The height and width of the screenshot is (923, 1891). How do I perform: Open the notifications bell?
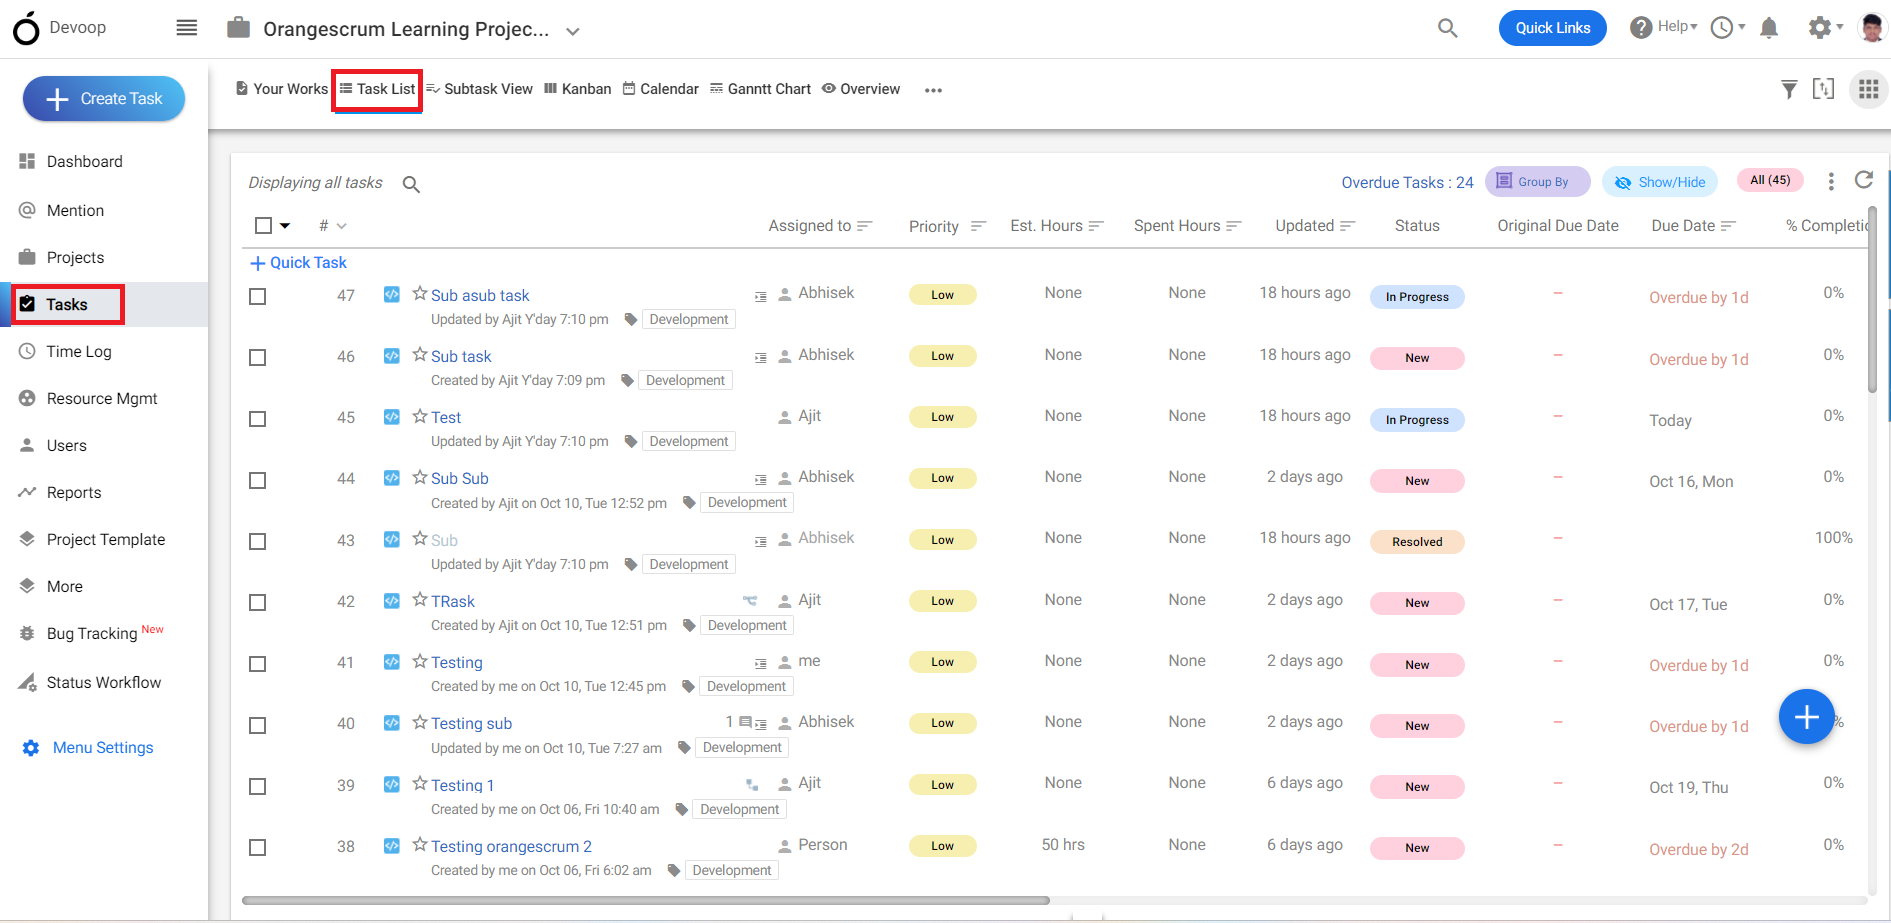click(1769, 28)
